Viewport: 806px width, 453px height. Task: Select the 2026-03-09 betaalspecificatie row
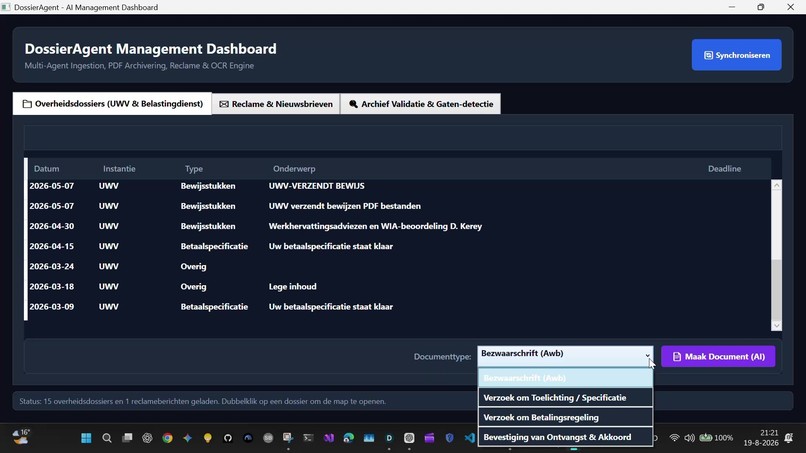[398, 306]
